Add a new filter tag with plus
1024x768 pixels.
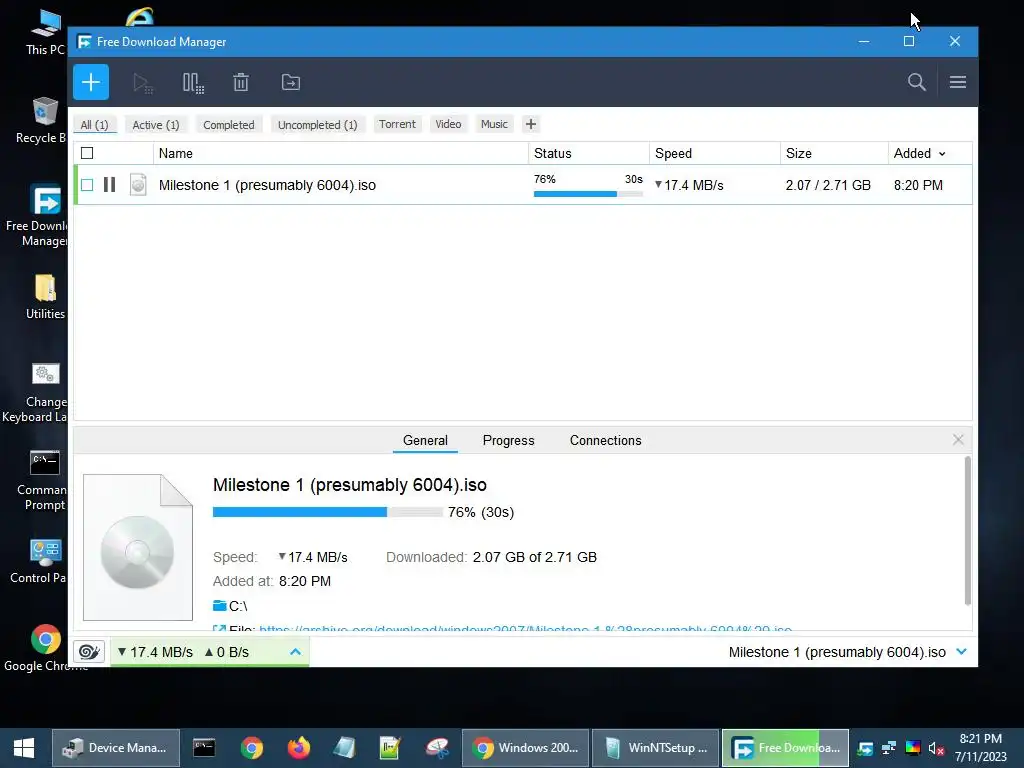[531, 124]
